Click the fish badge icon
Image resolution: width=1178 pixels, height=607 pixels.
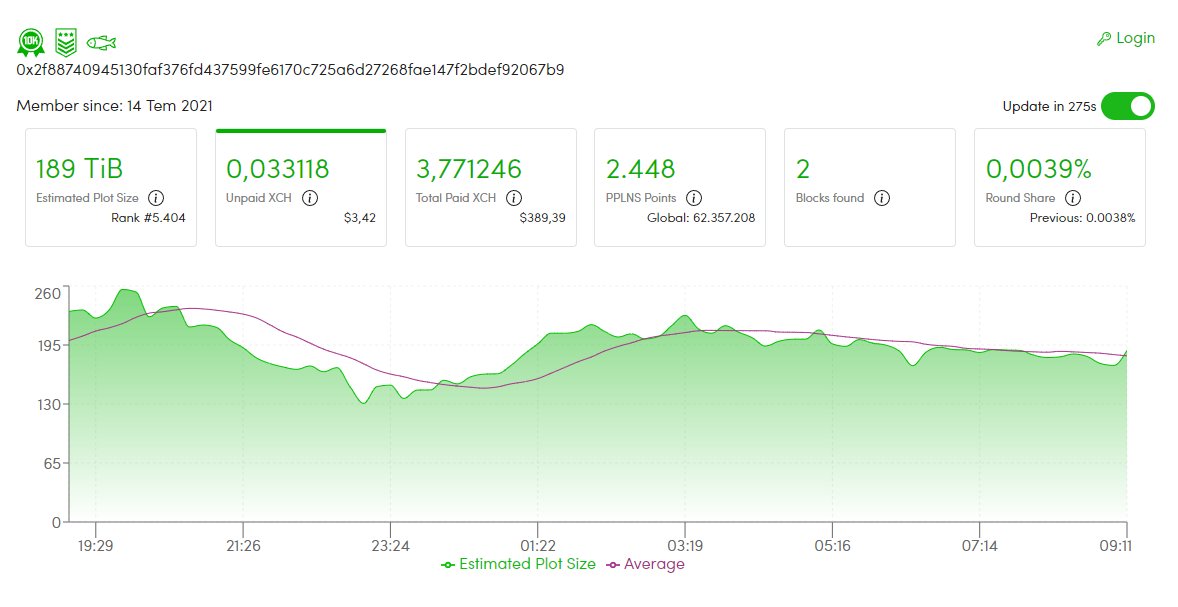pyautogui.click(x=101, y=43)
